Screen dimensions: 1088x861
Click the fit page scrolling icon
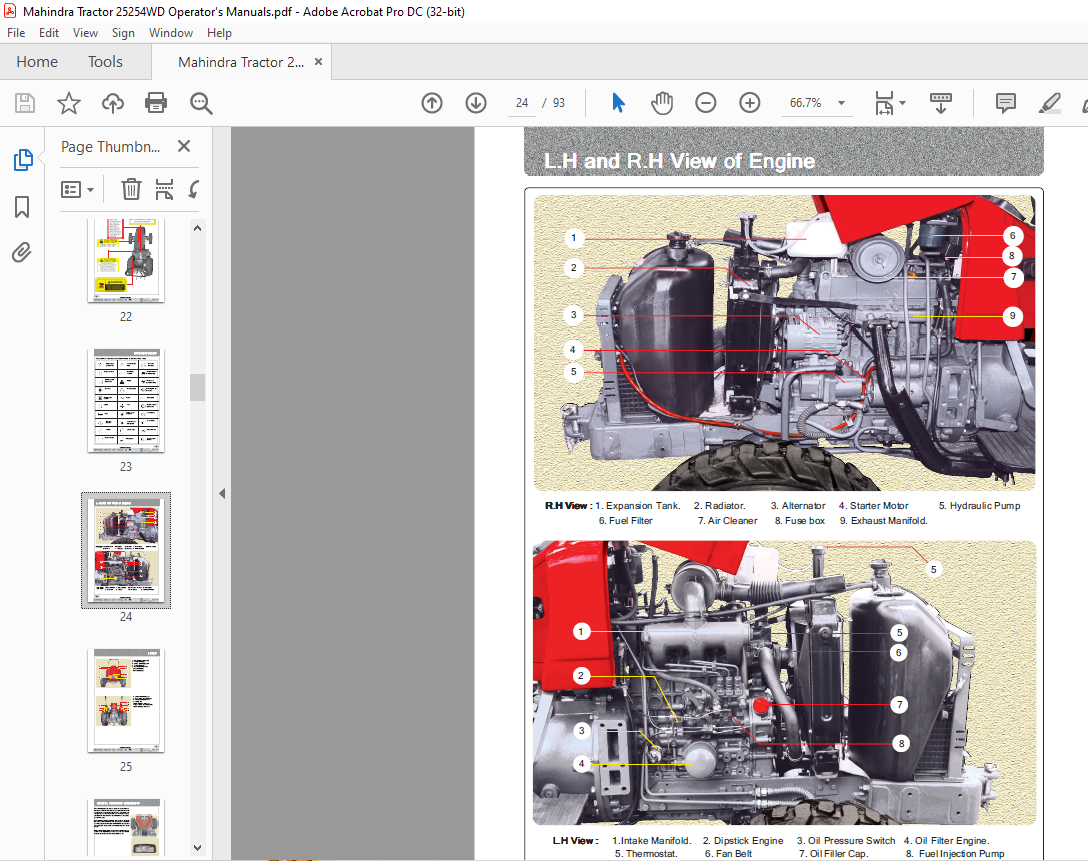(884, 103)
